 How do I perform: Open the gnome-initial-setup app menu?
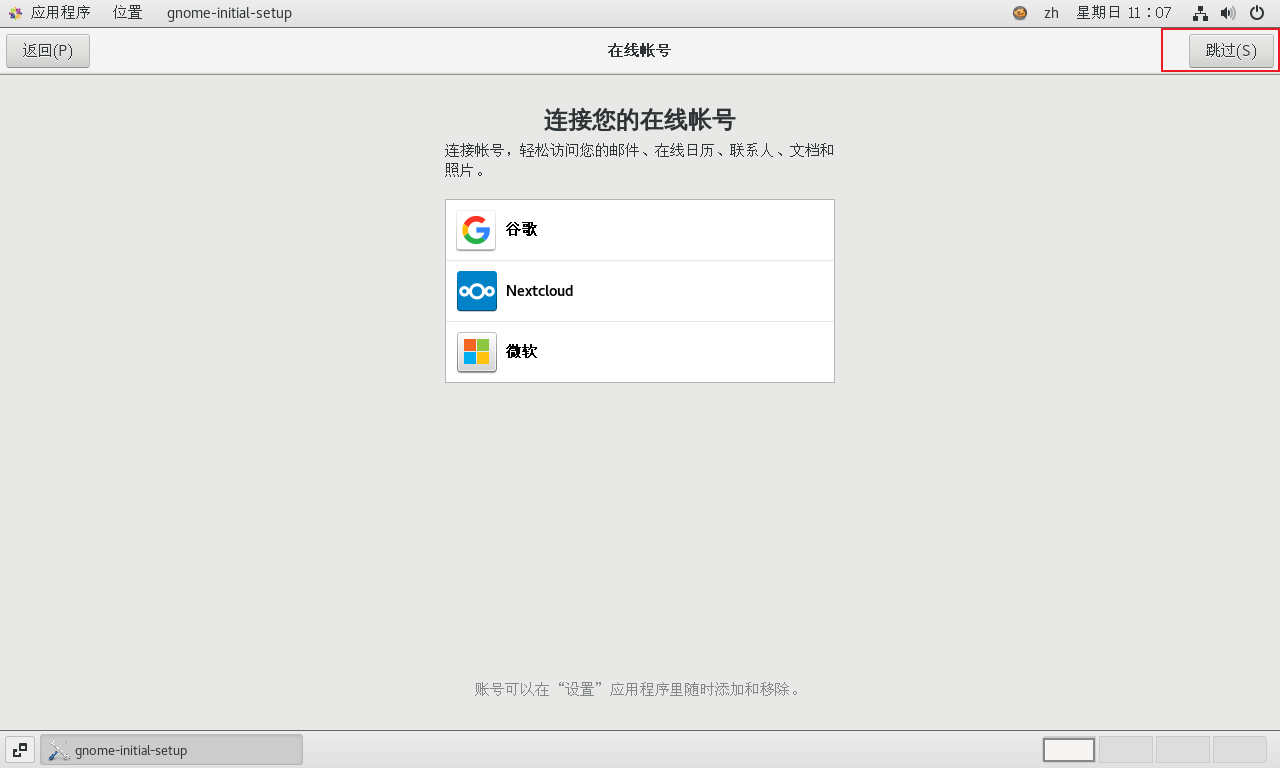coord(229,13)
